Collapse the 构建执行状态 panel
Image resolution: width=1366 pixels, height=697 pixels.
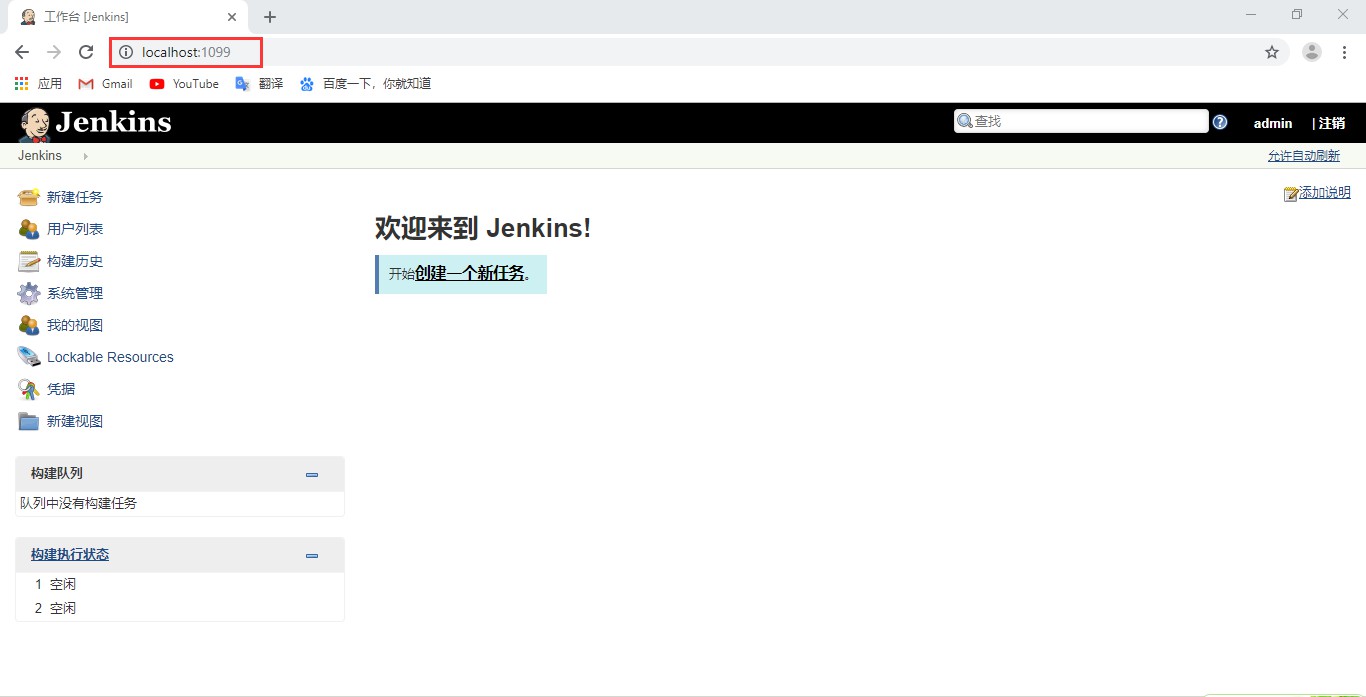(312, 556)
